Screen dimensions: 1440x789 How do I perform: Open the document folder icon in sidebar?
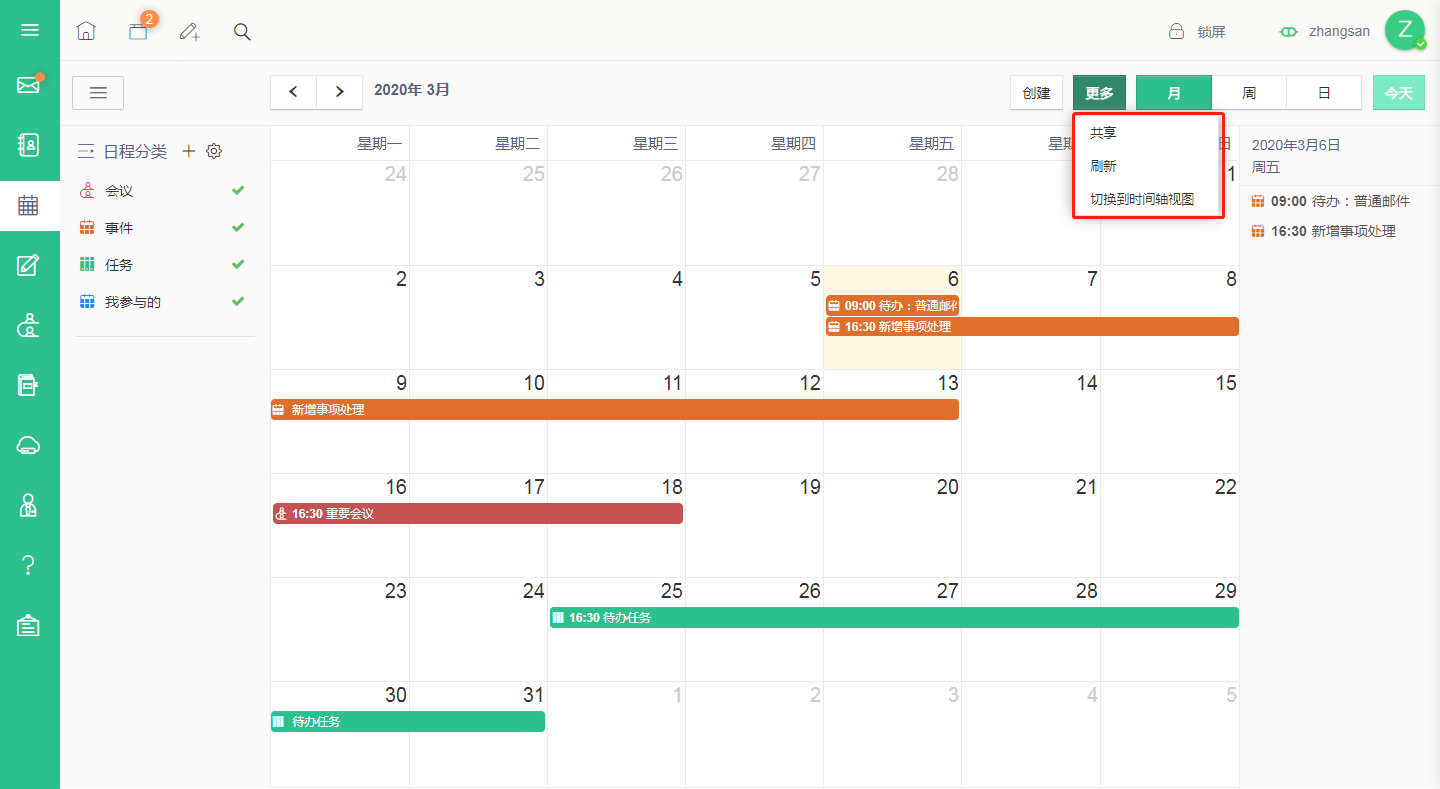point(29,385)
